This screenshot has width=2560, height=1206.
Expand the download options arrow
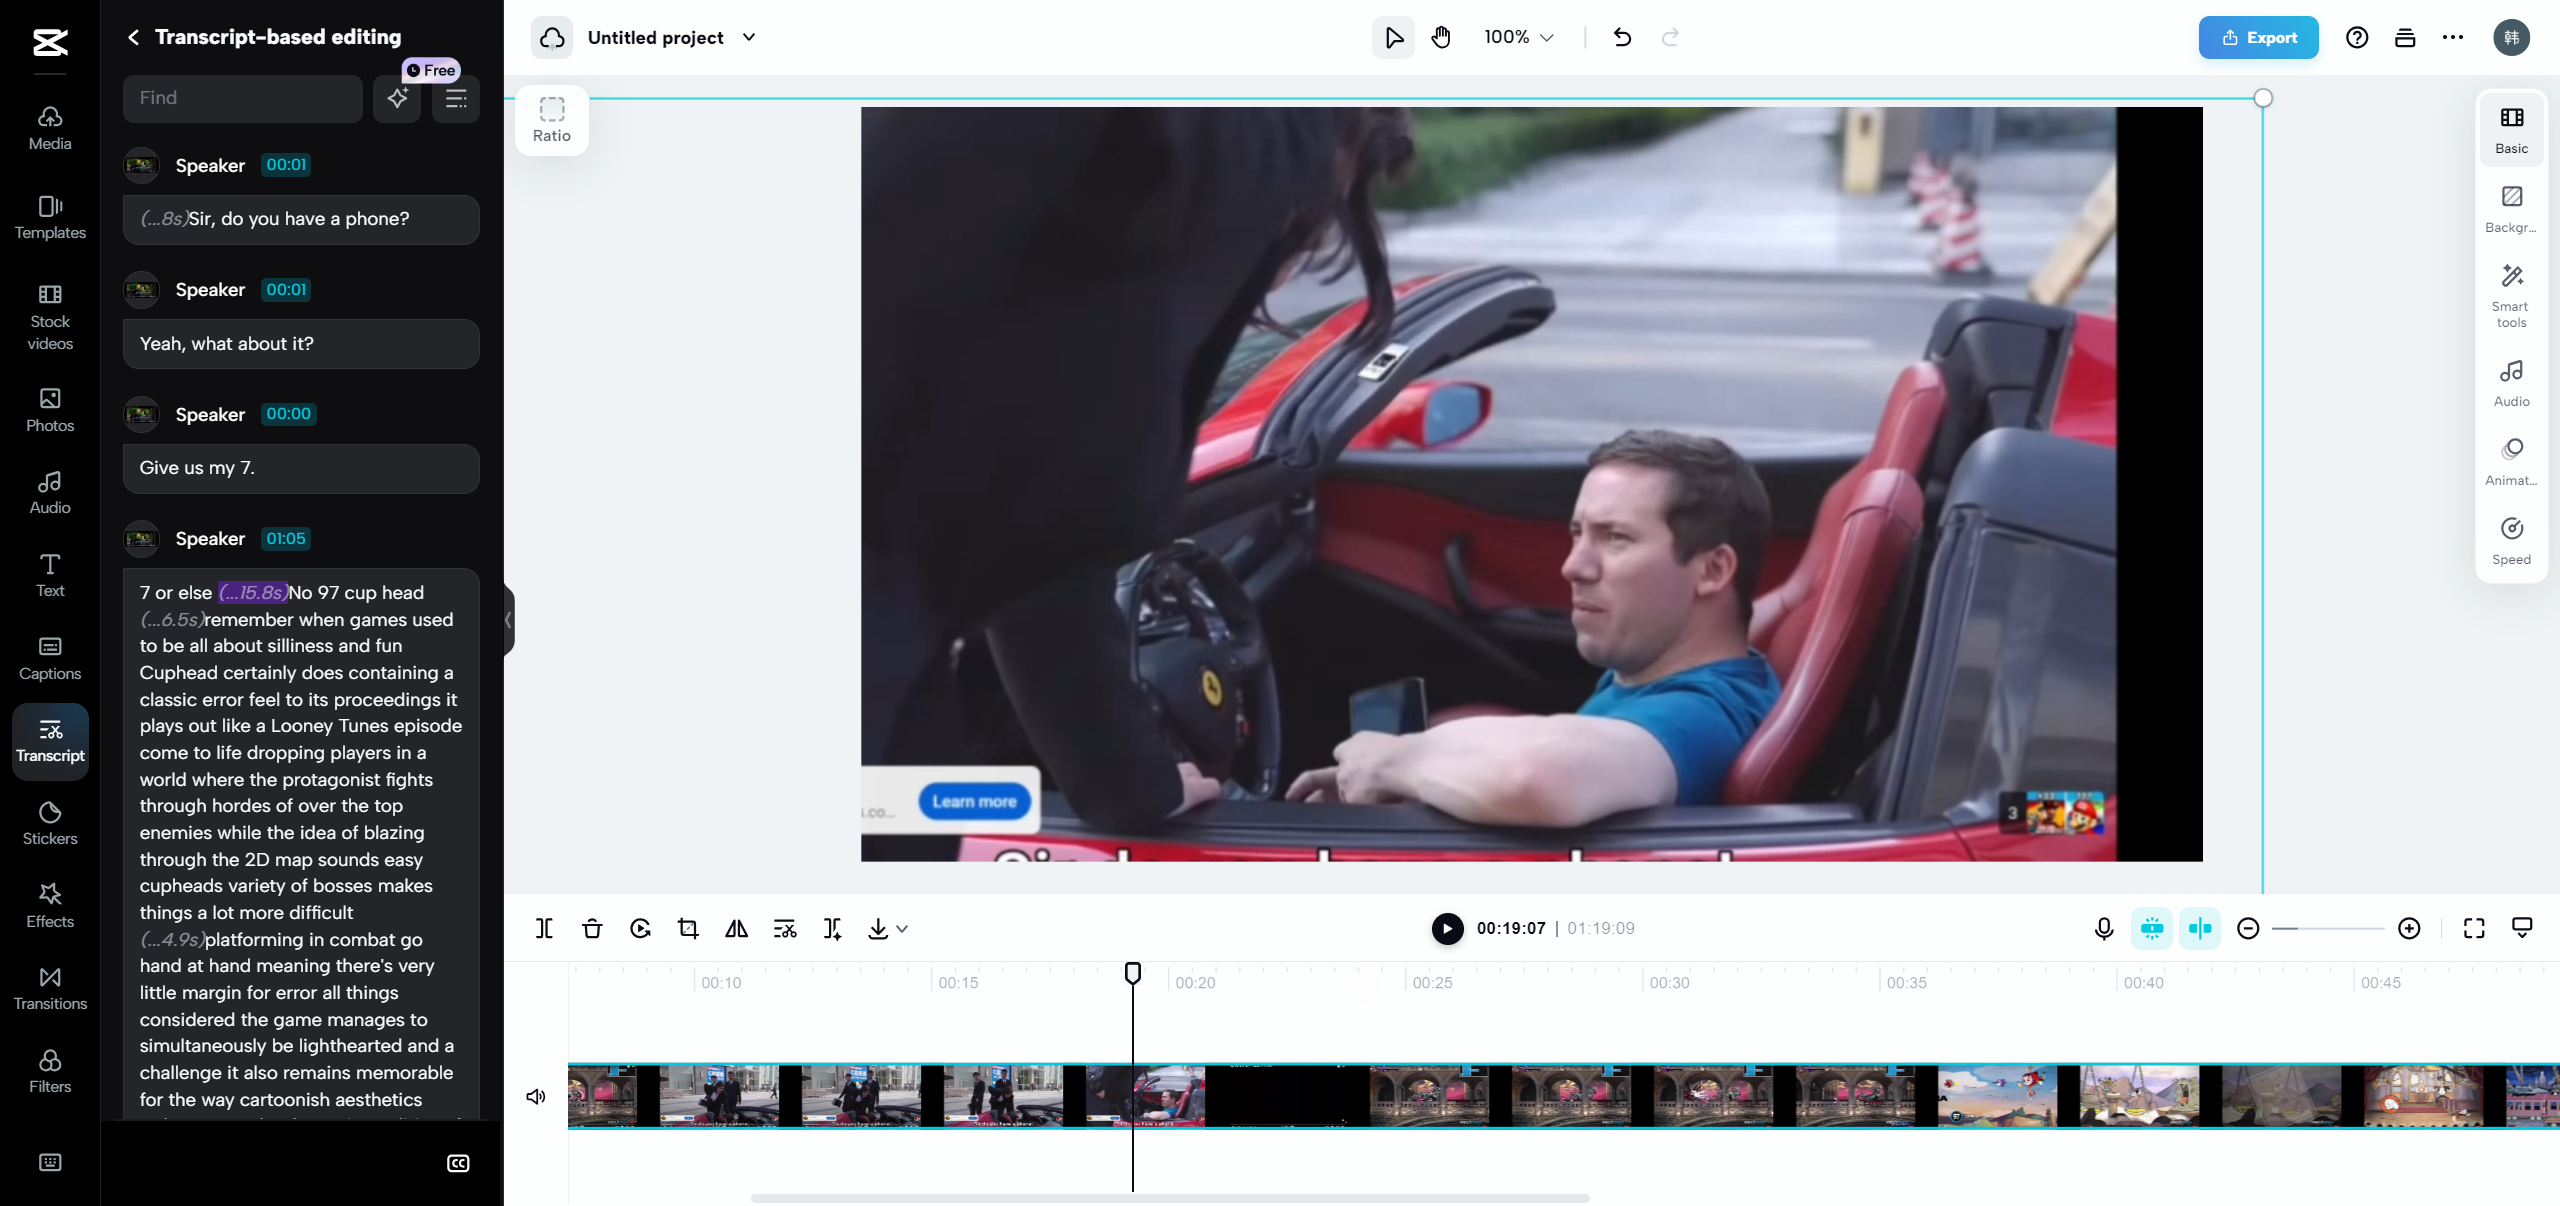pos(902,928)
